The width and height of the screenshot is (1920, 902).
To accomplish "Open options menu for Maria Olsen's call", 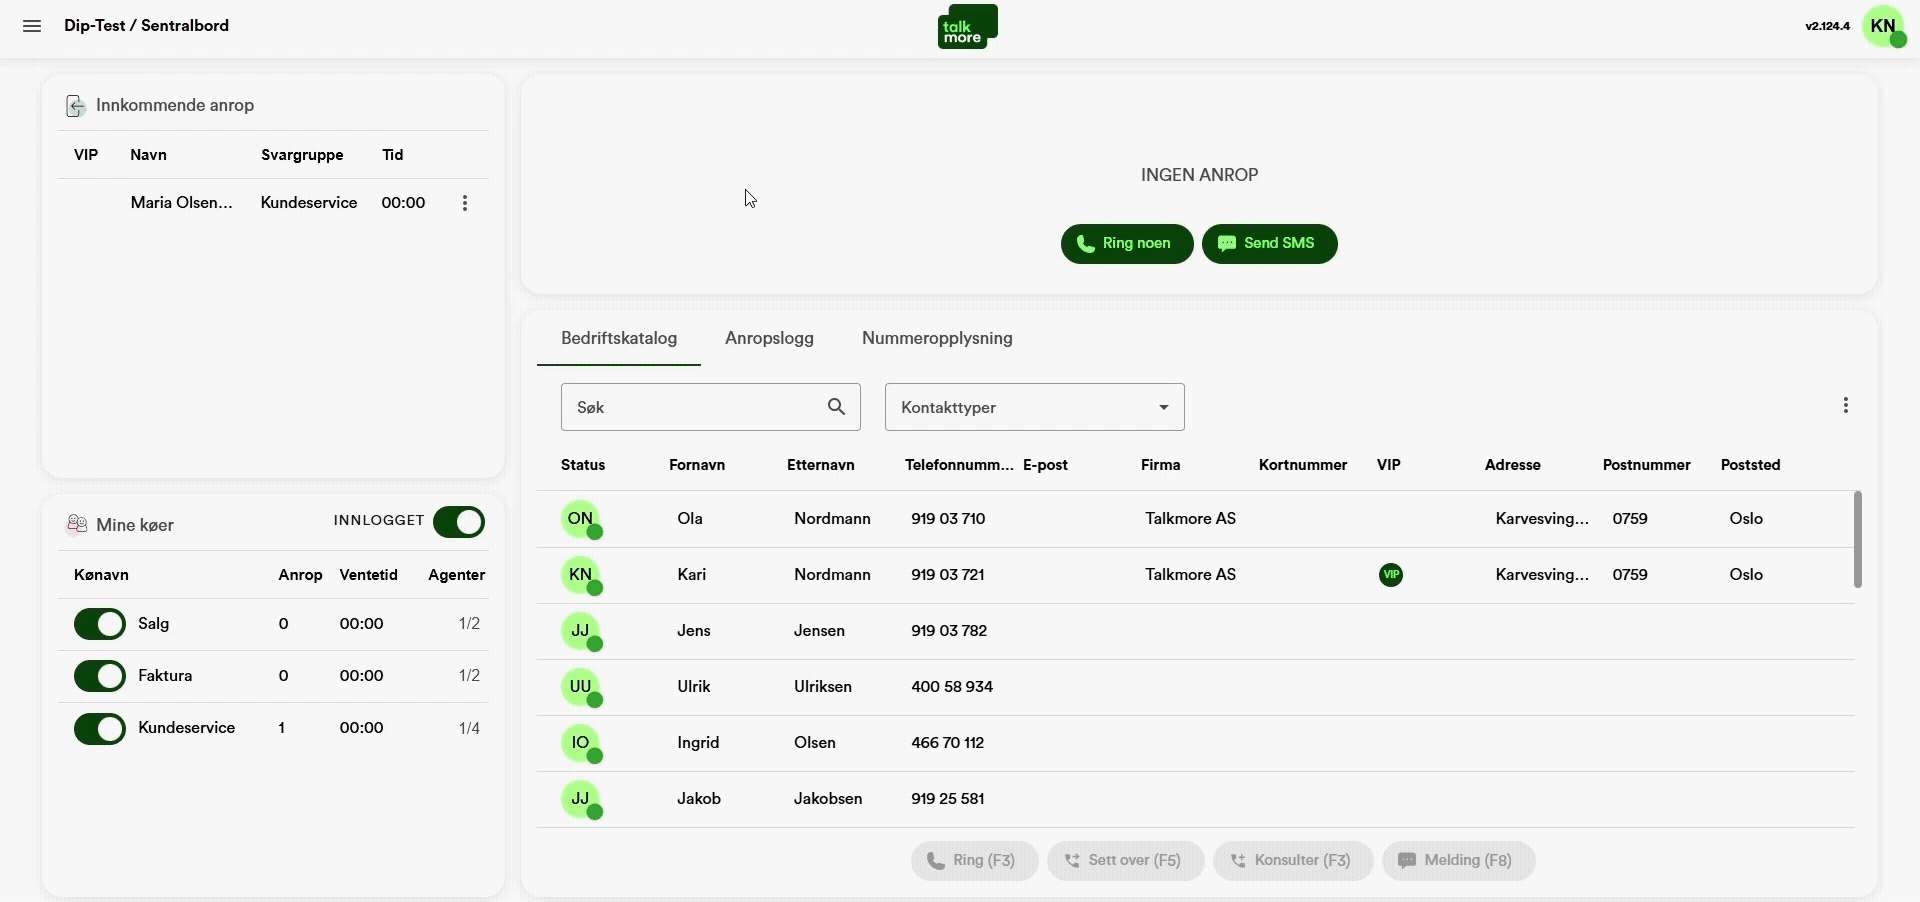I will (464, 203).
